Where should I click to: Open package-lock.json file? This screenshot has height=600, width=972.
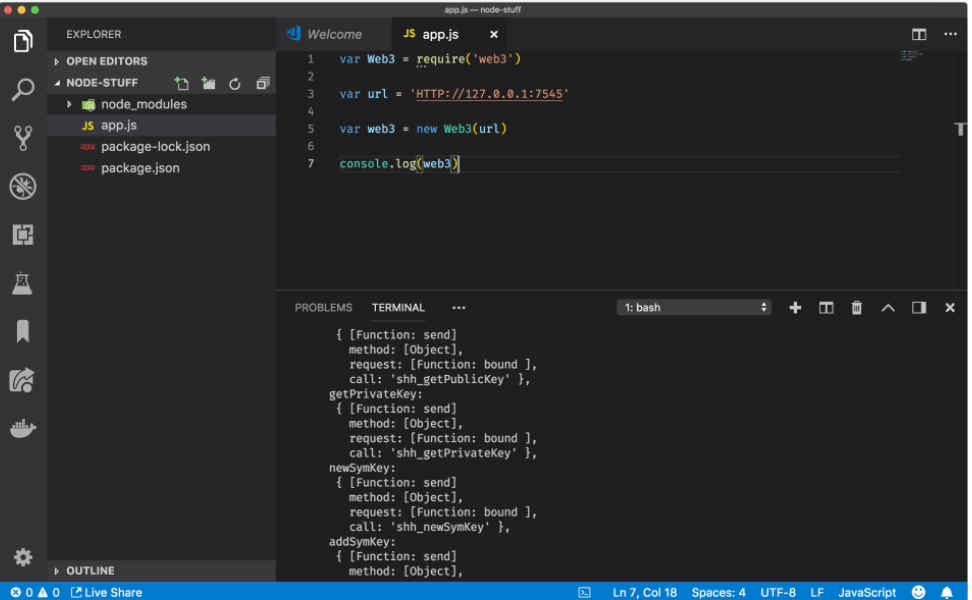pos(161,146)
